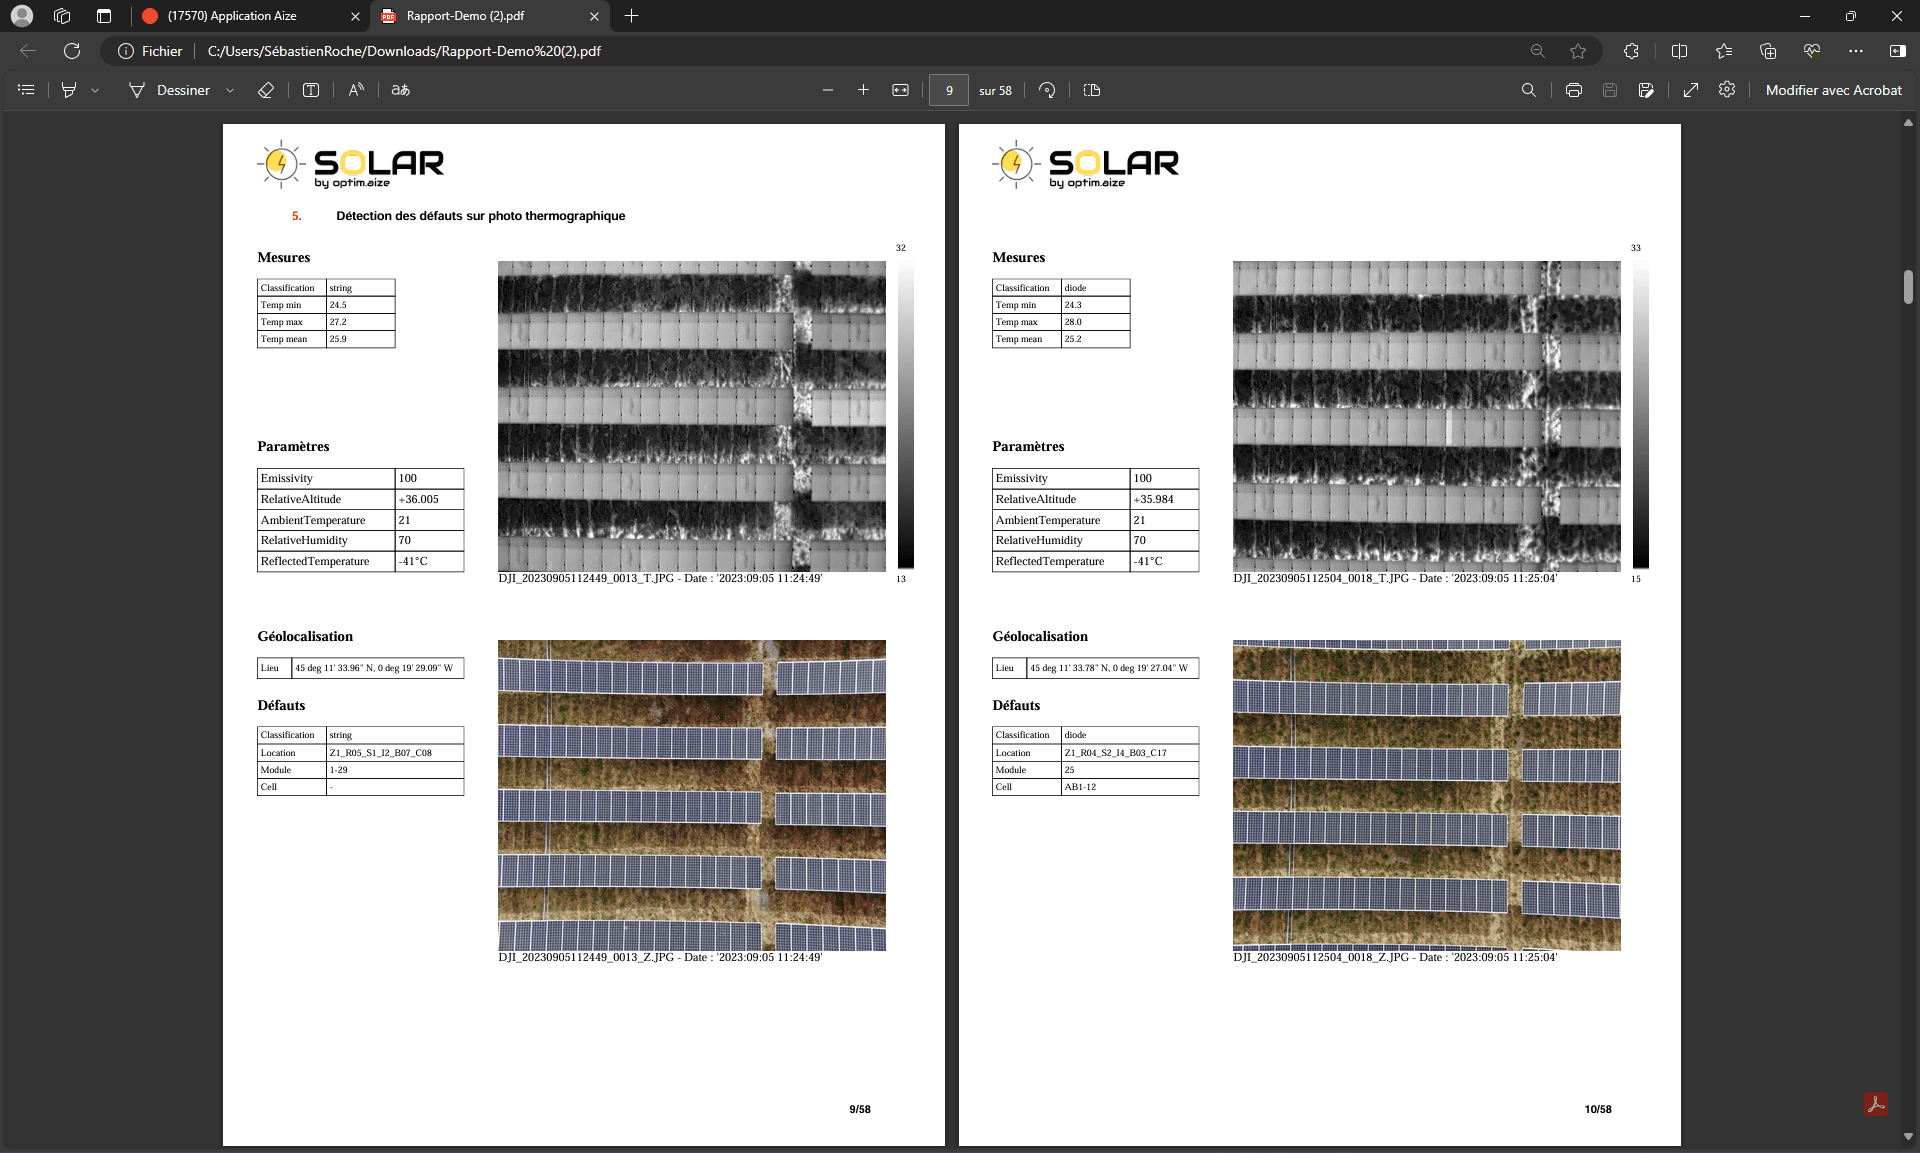Open the Translate document tool
This screenshot has height=1153, width=1920.
[400, 90]
